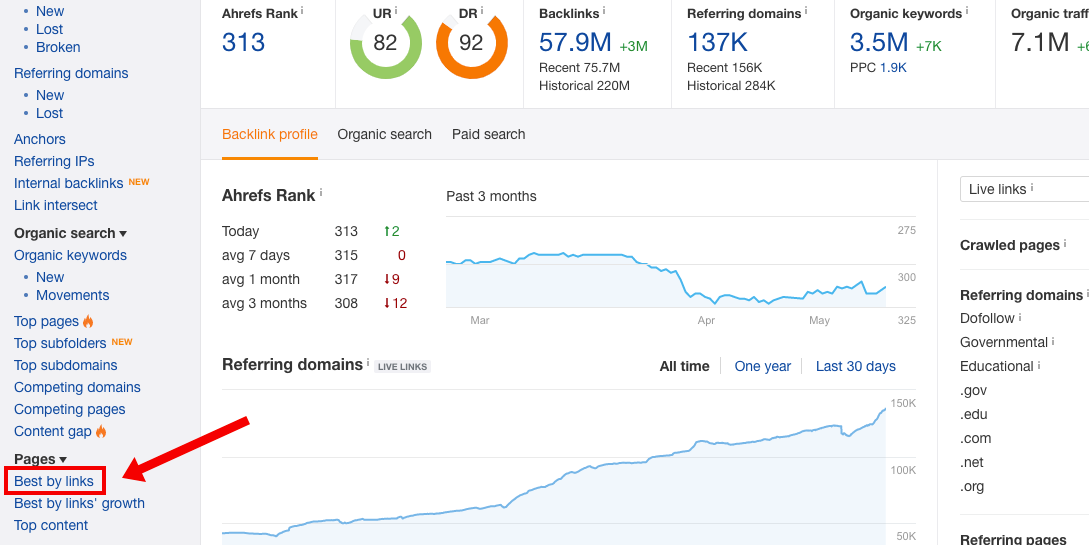Screen dimensions: 1089x545
Task: Click the LIVE LINKS badge
Action: point(403,367)
